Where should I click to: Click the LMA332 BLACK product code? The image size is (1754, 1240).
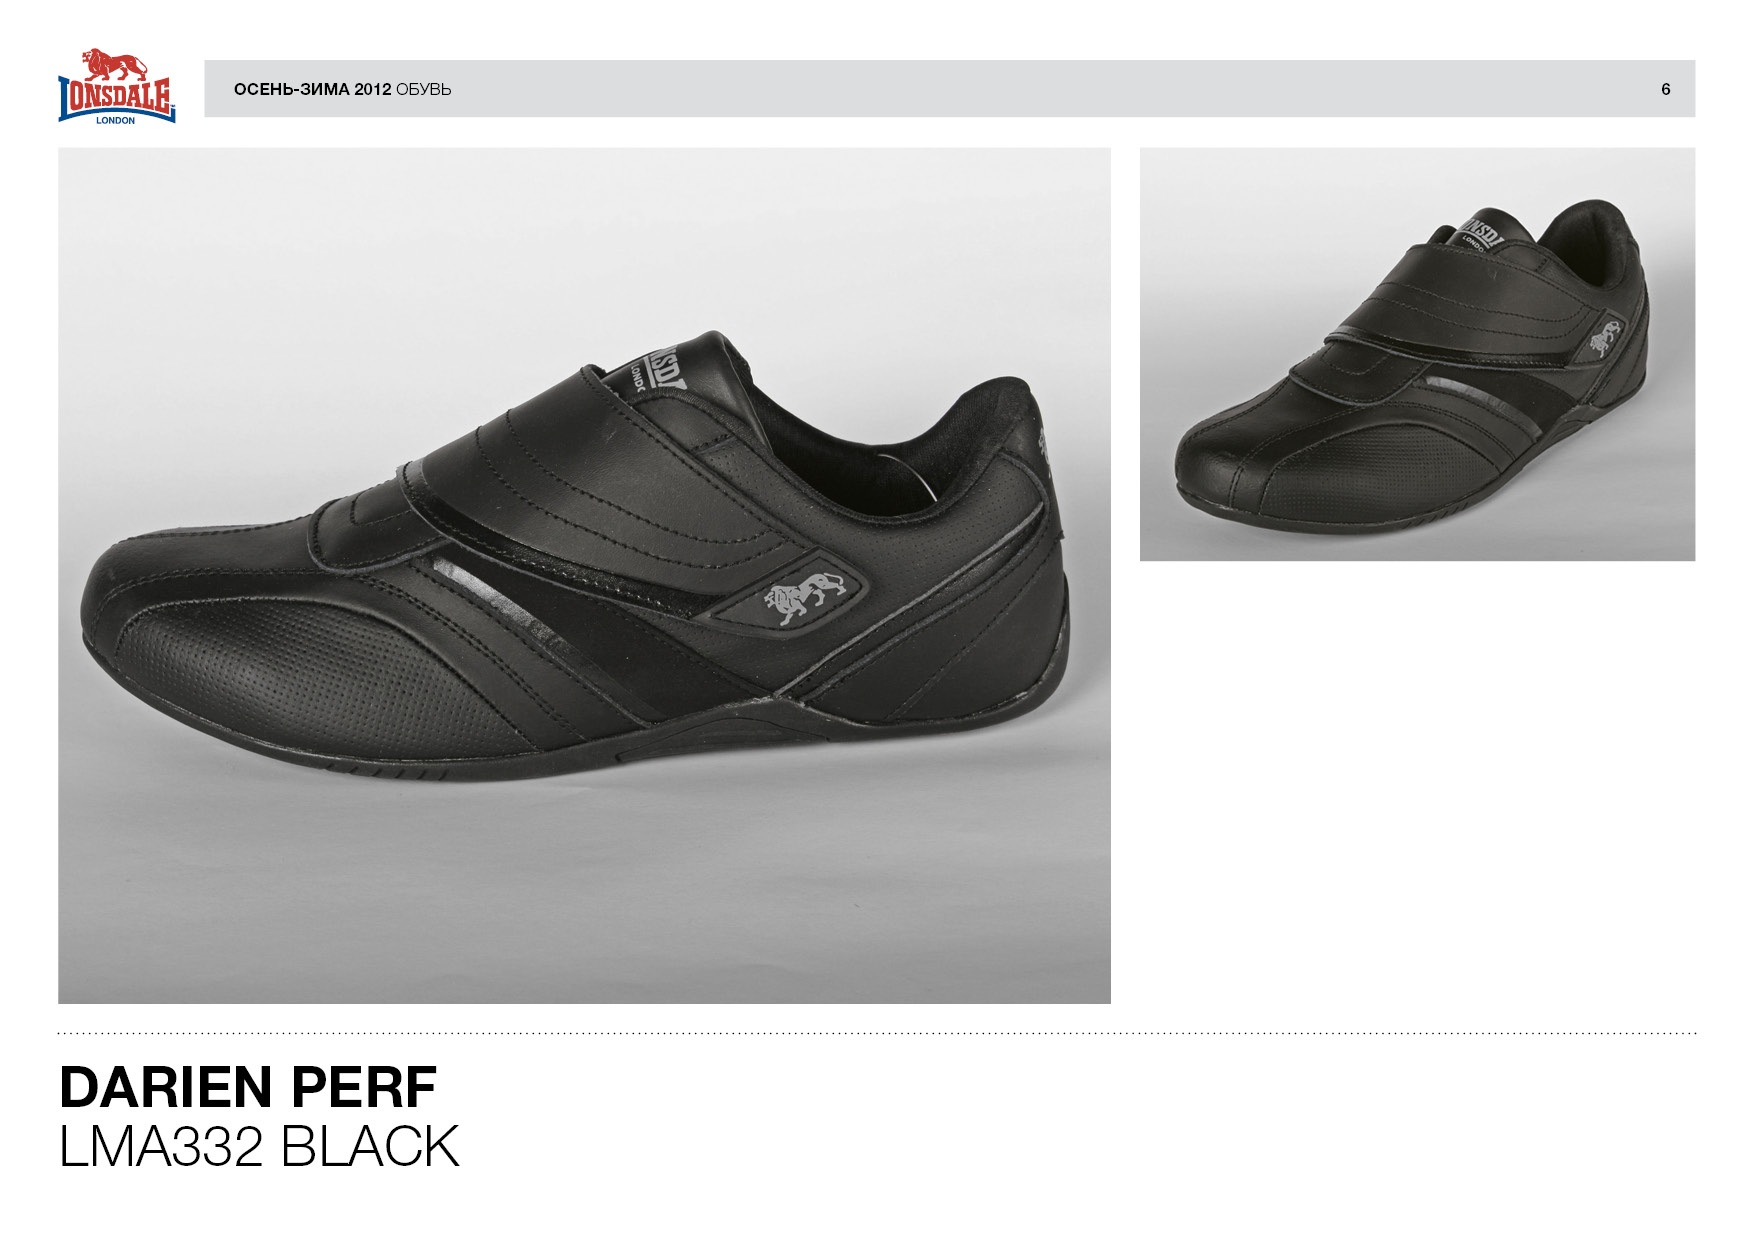pyautogui.click(x=259, y=1146)
